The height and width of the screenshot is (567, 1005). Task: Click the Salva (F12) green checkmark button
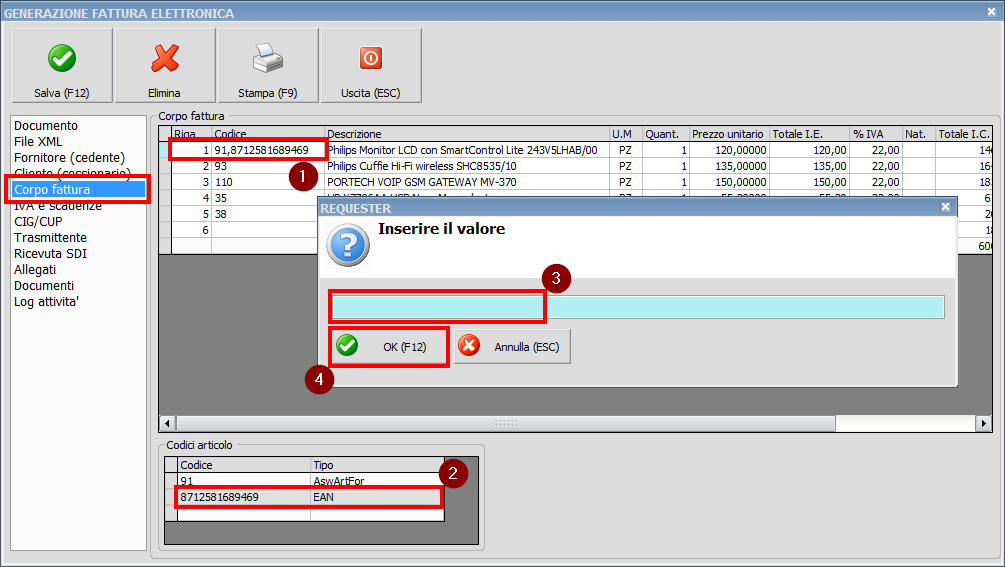coord(62,66)
